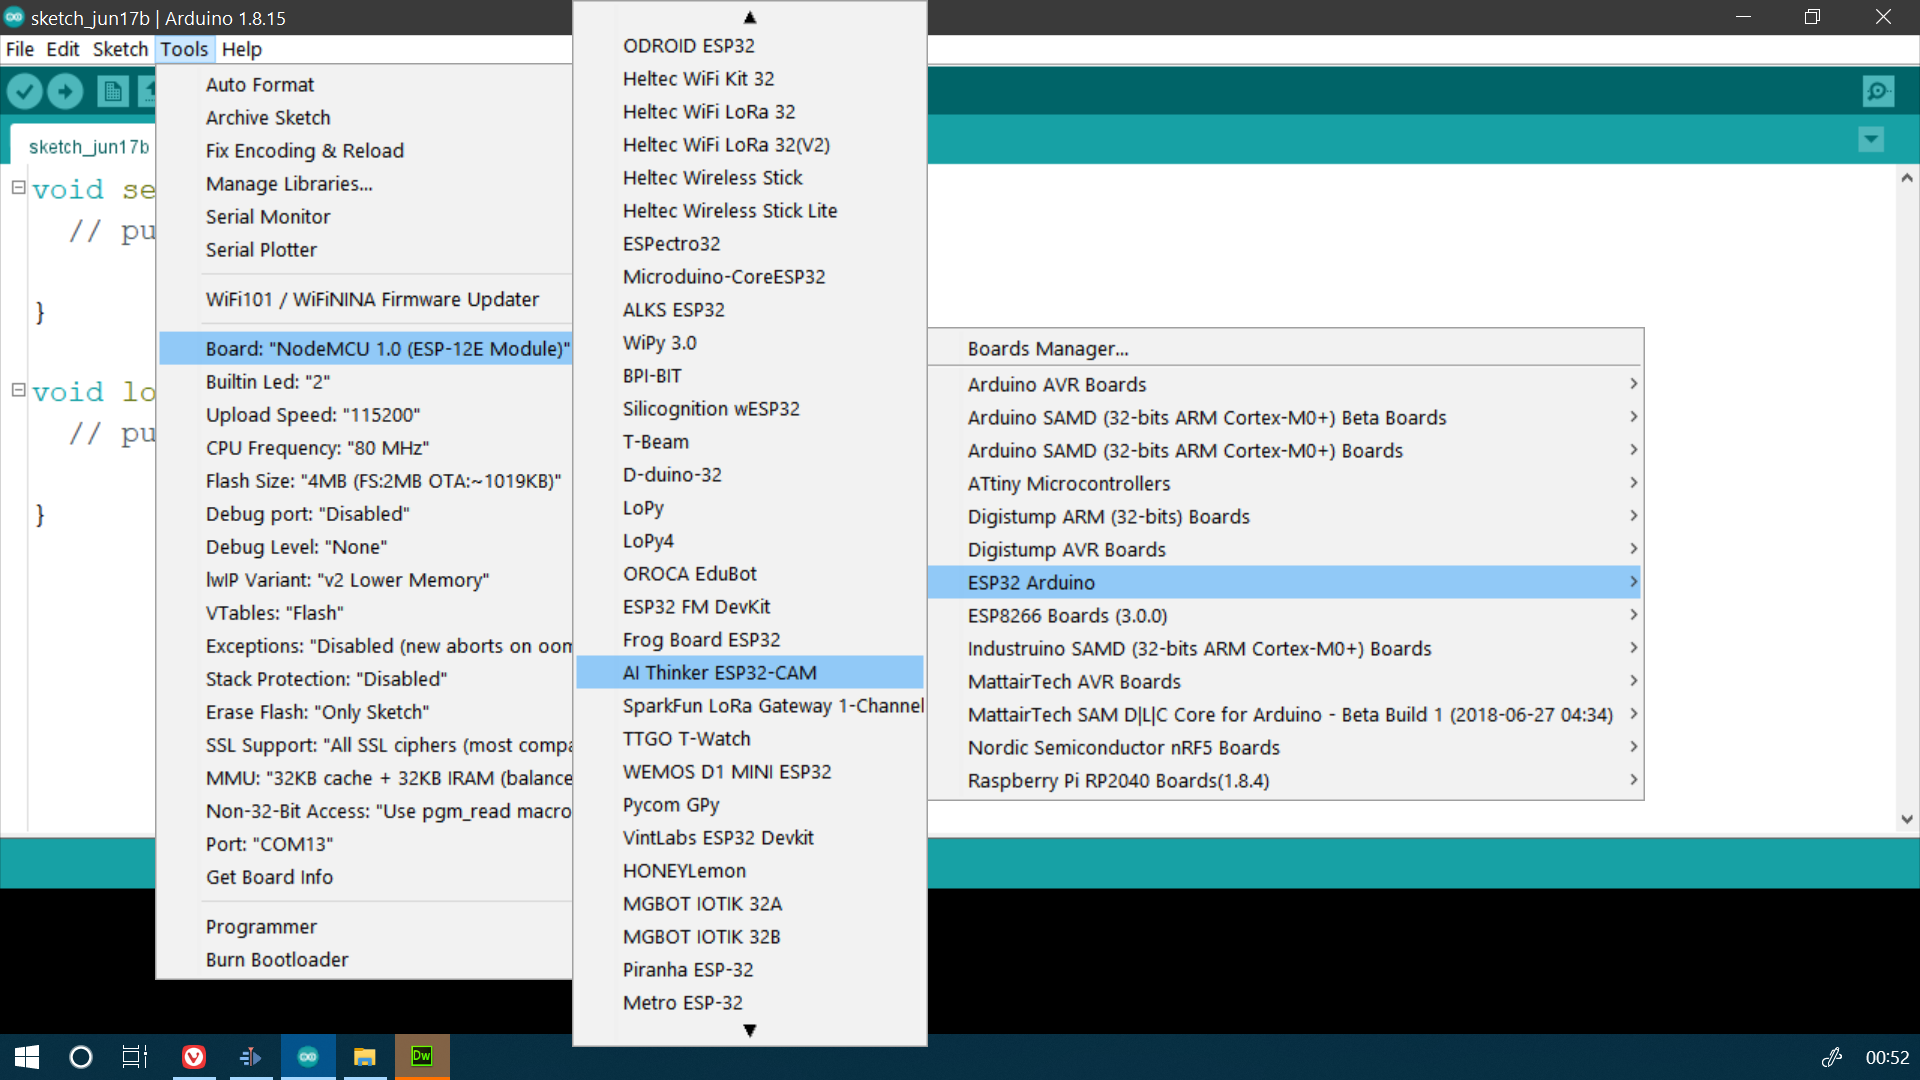Select Metro ESP-32 board

pos(750,1003)
